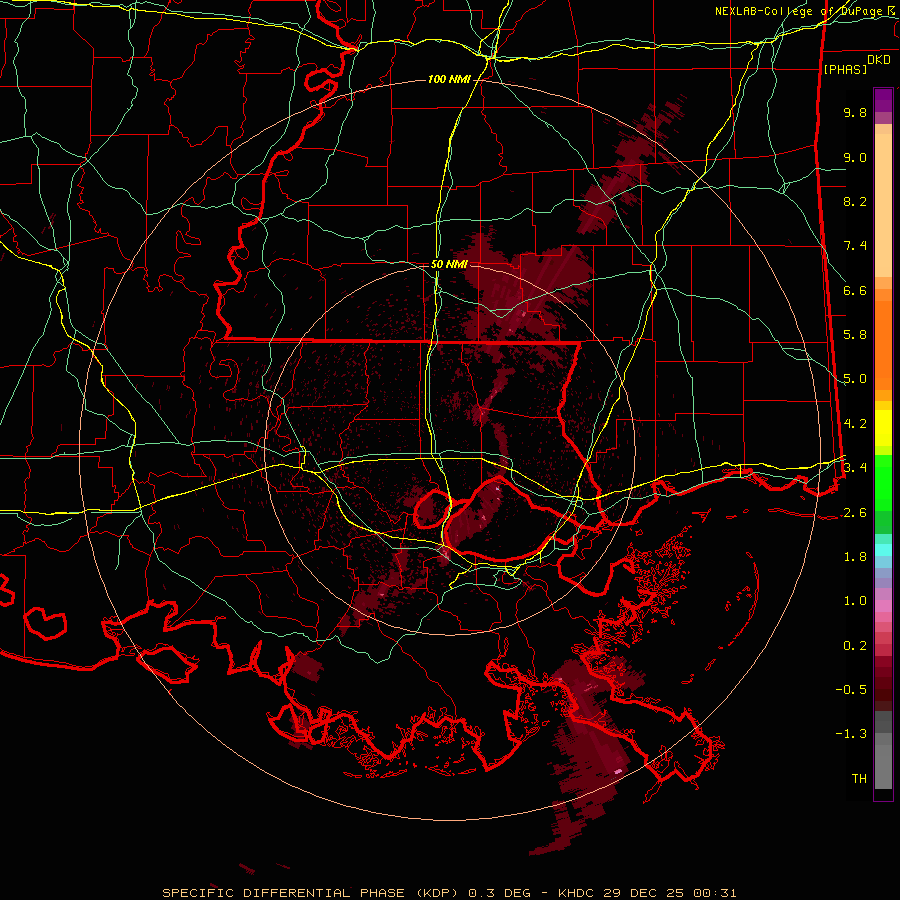Screen dimensions: 900x900
Task: Choose the 1.0 legend value
Action: pos(855,601)
